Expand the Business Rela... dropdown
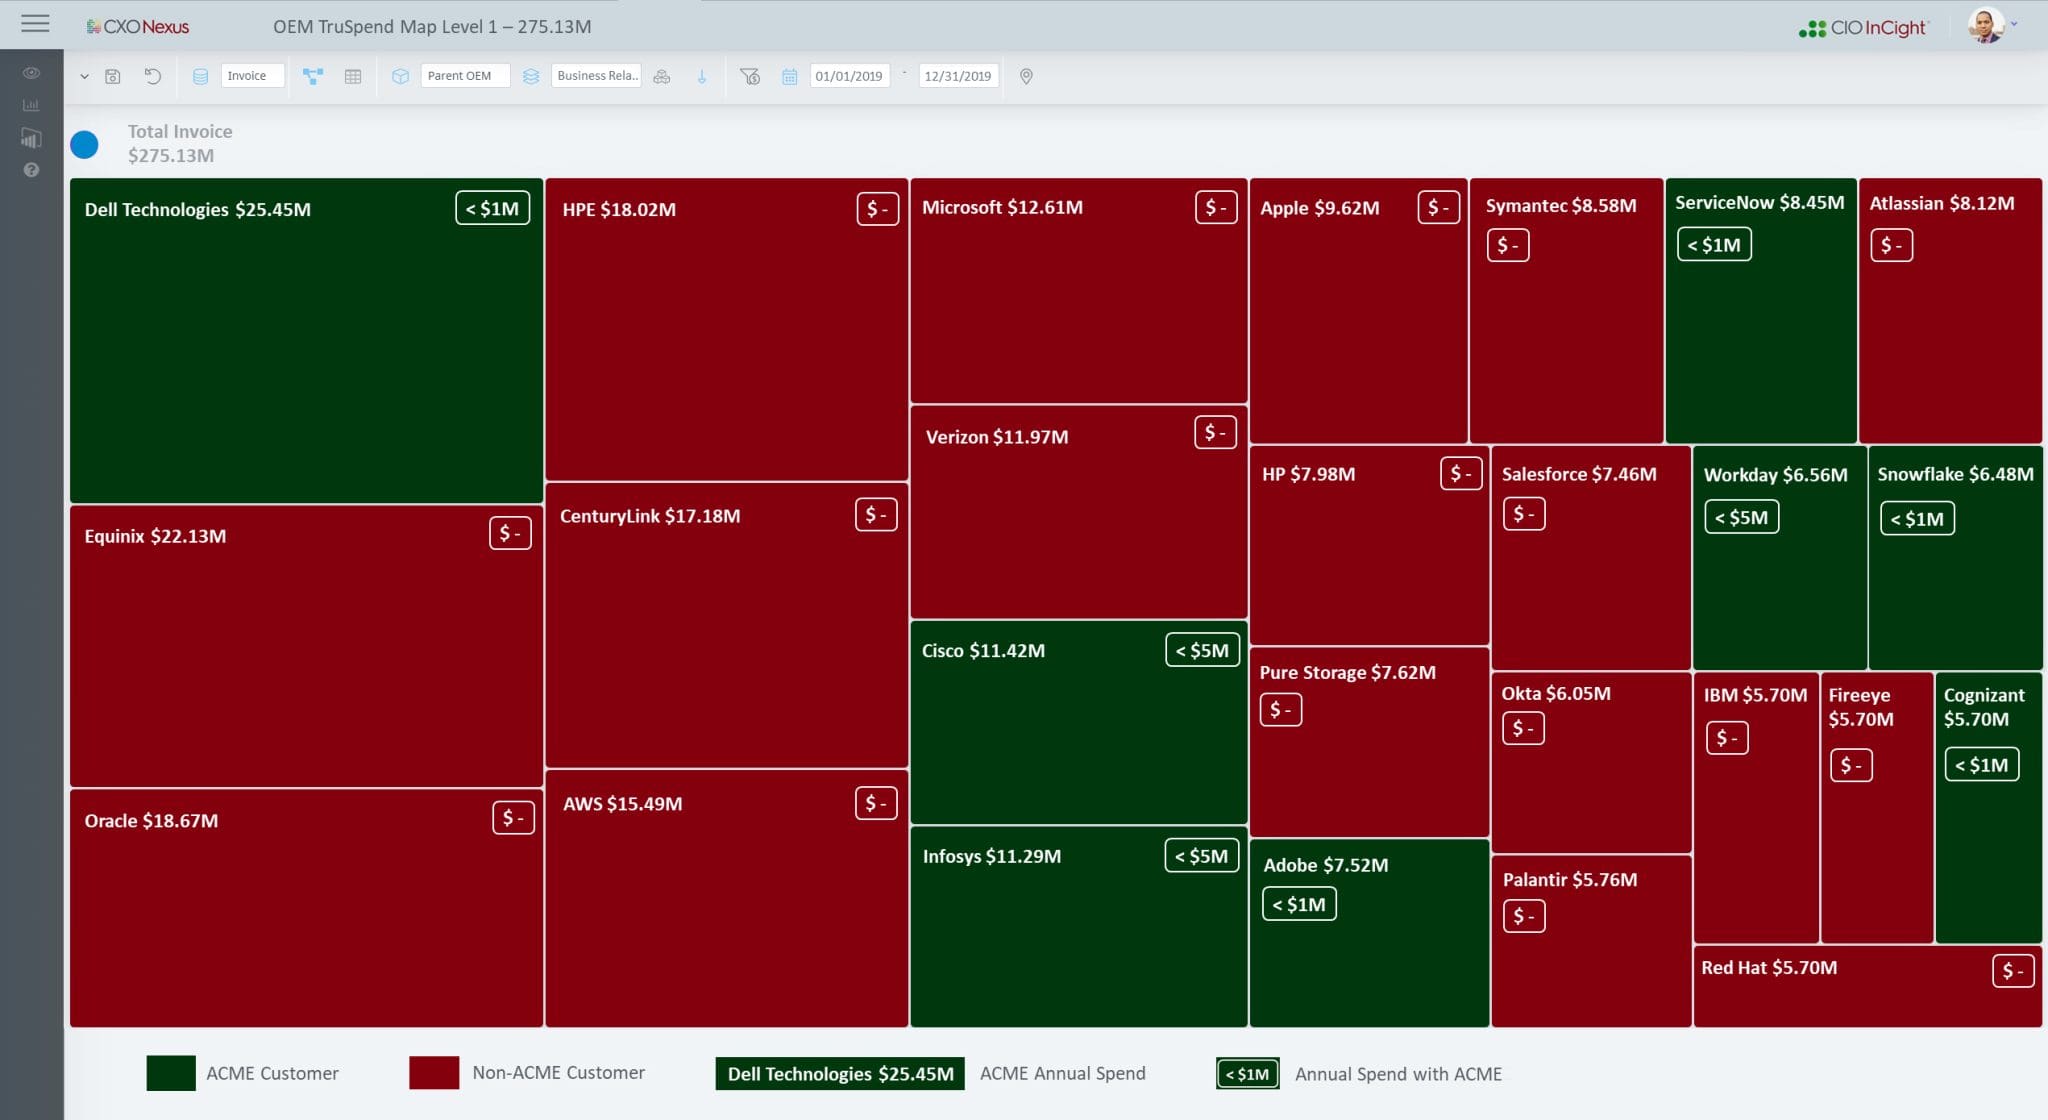This screenshot has height=1120, width=2048. point(596,76)
